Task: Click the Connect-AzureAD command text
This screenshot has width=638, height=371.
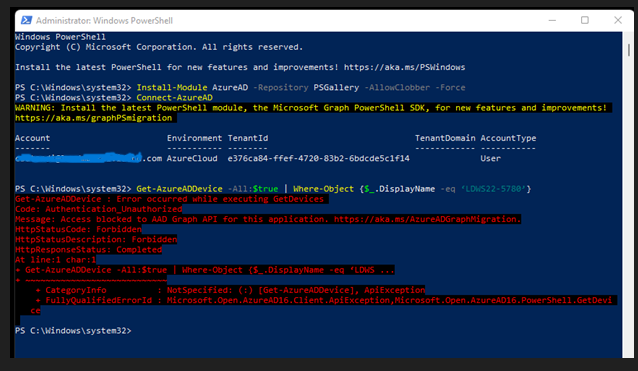Action: pyautogui.click(x=175, y=98)
